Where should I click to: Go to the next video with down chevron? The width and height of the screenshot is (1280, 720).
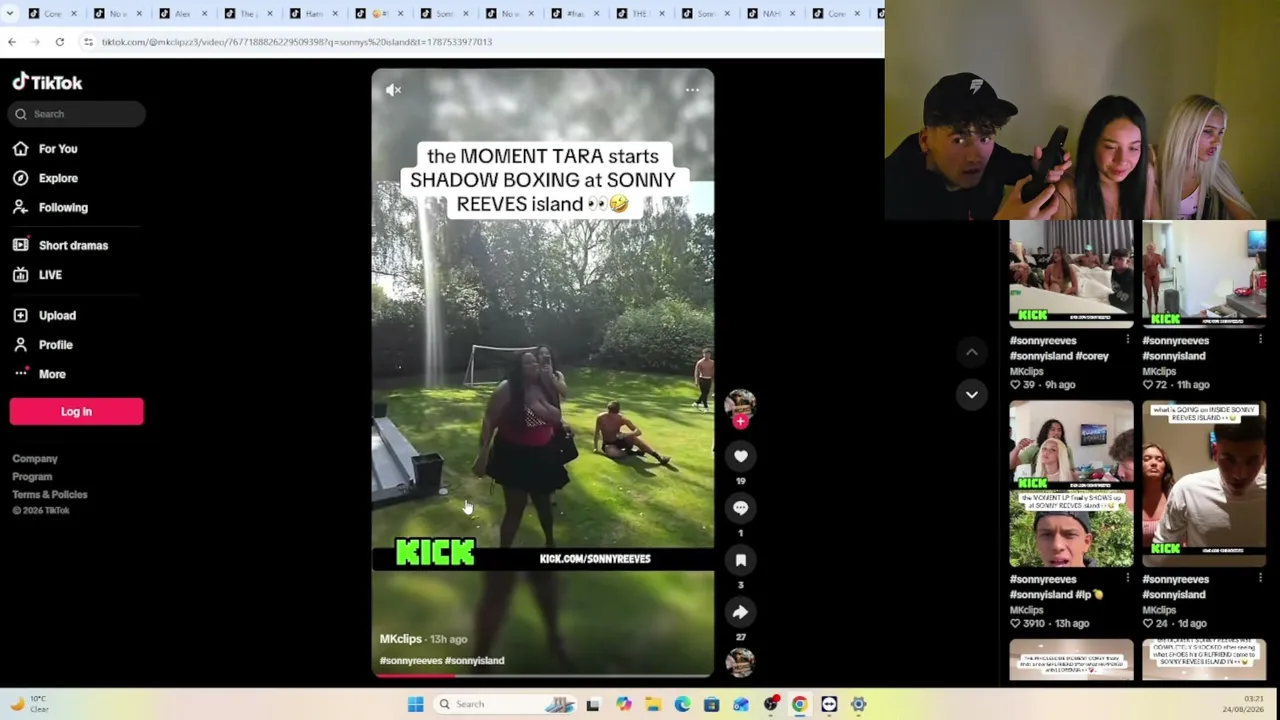point(971,394)
